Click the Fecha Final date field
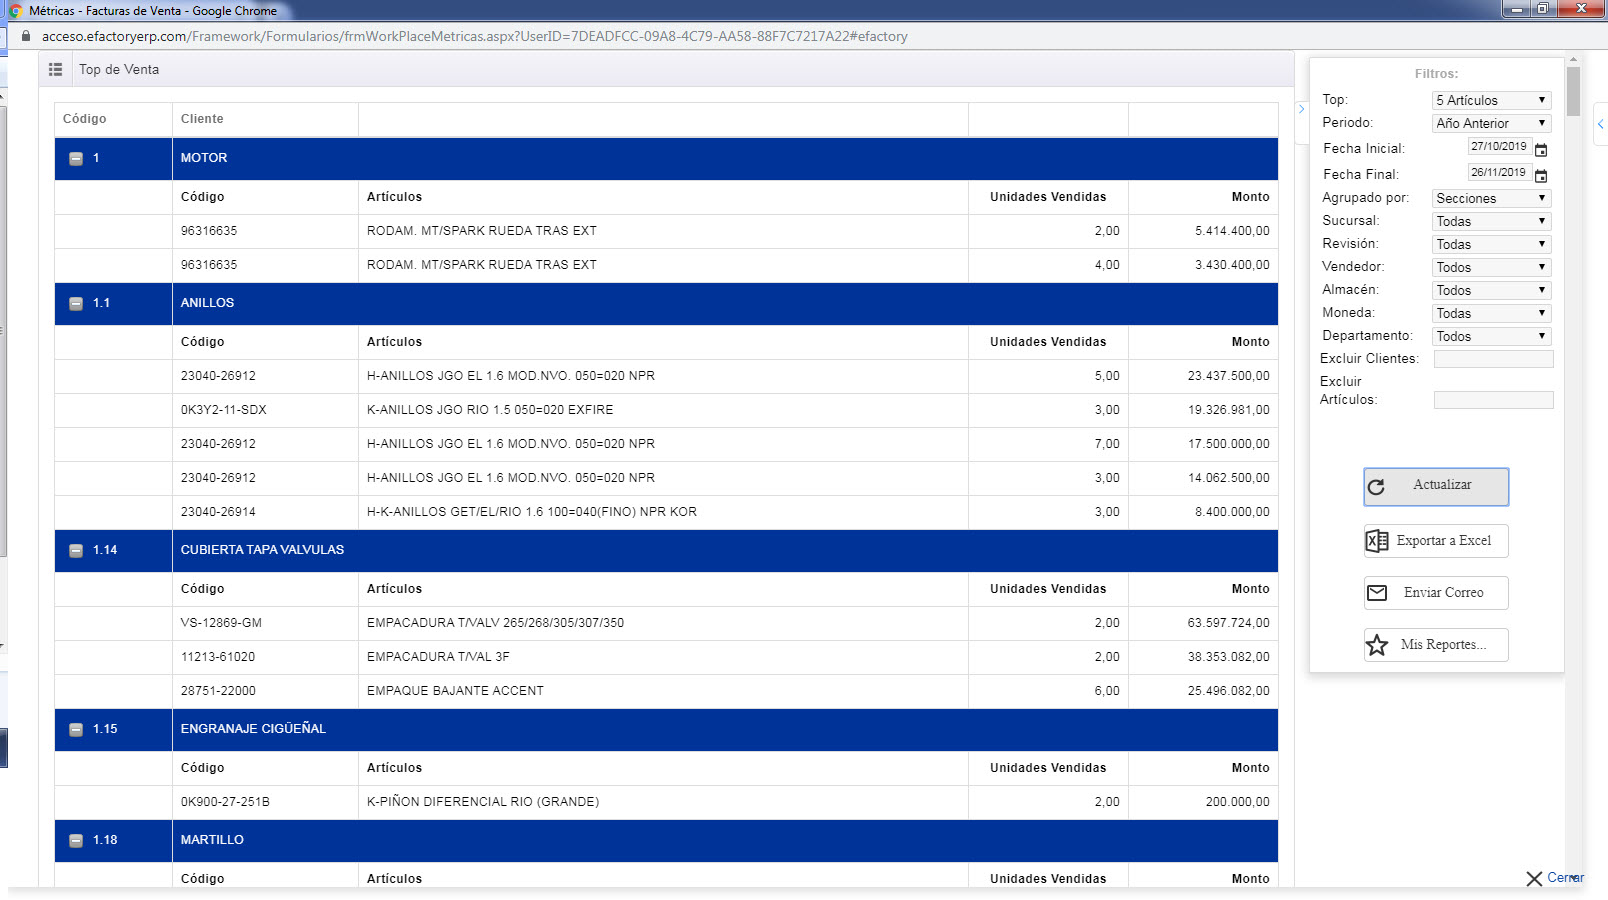 pos(1499,172)
